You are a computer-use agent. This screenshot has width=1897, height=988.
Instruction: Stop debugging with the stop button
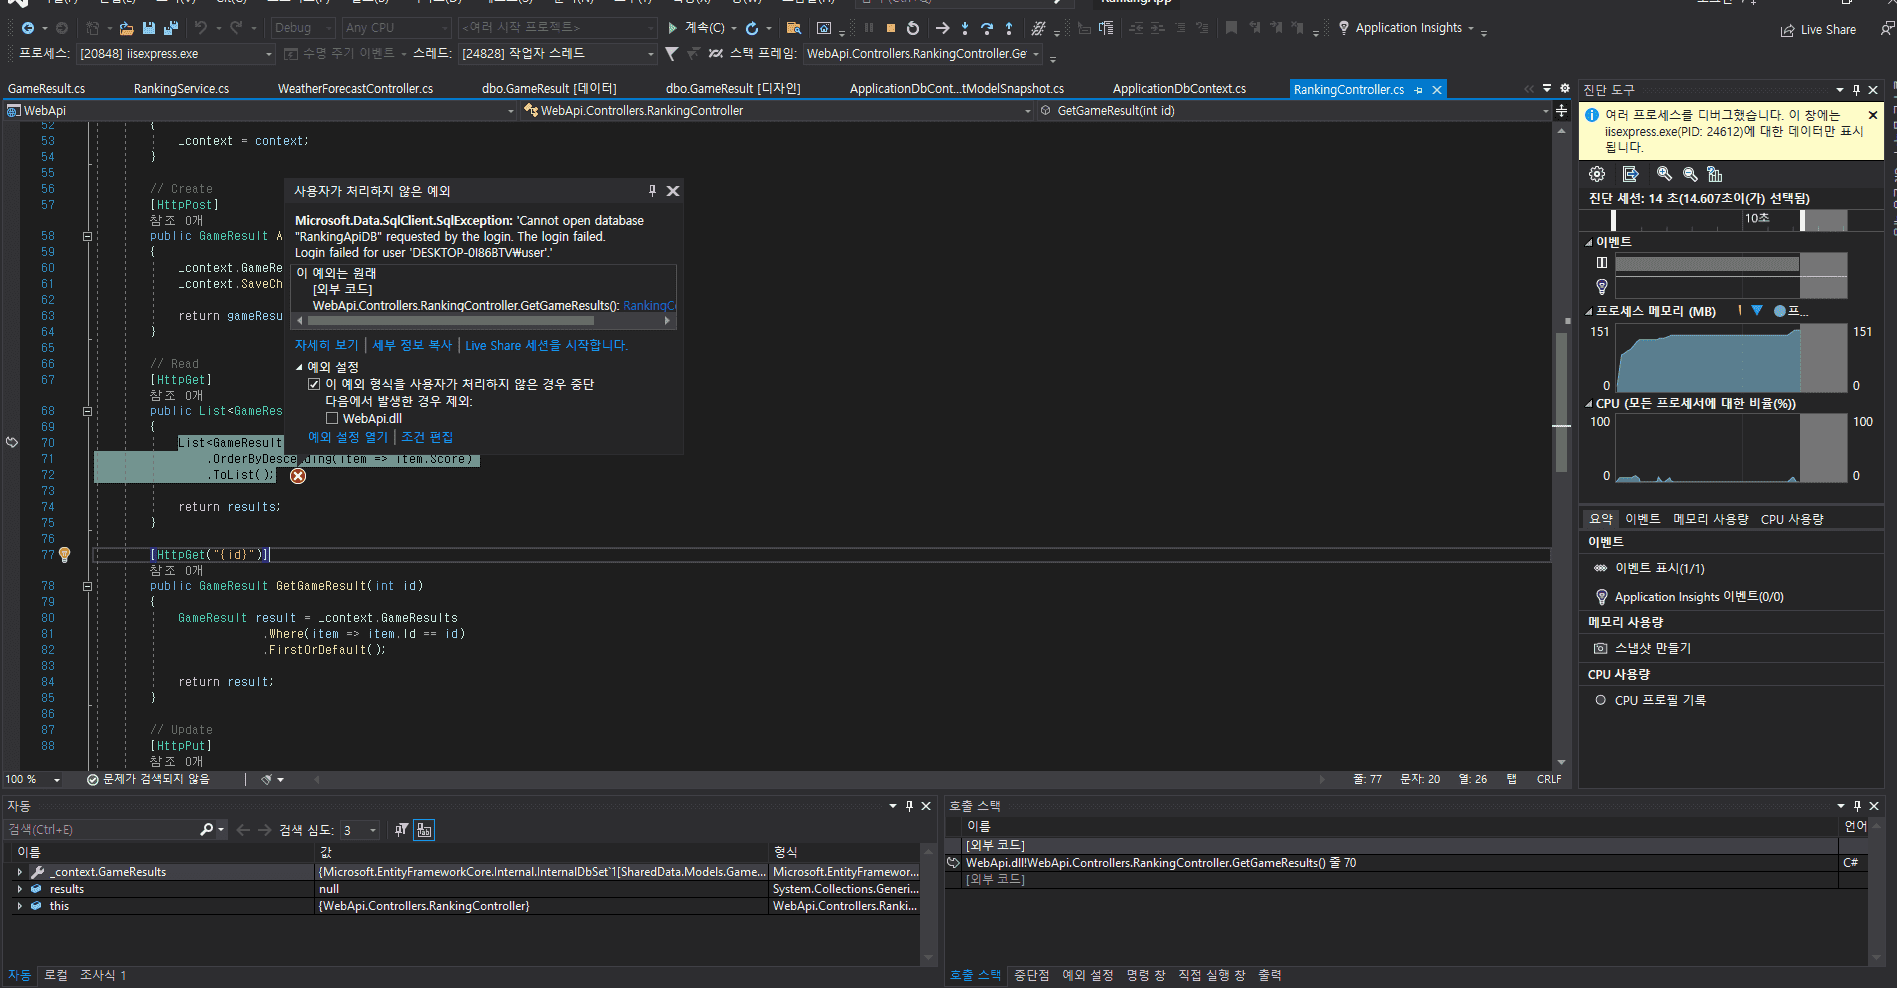click(x=890, y=28)
